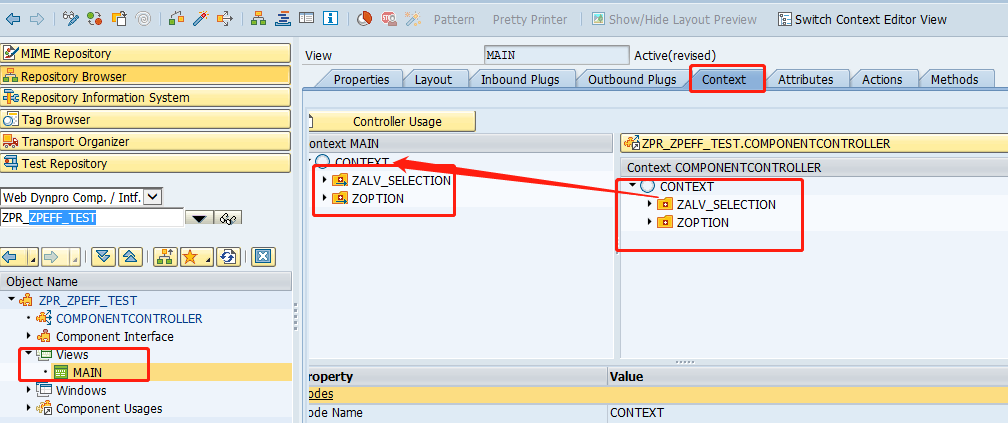This screenshot has height=423, width=1008.
Task: Click the Active/Inactive toggle icon
Action: [x=94, y=19]
